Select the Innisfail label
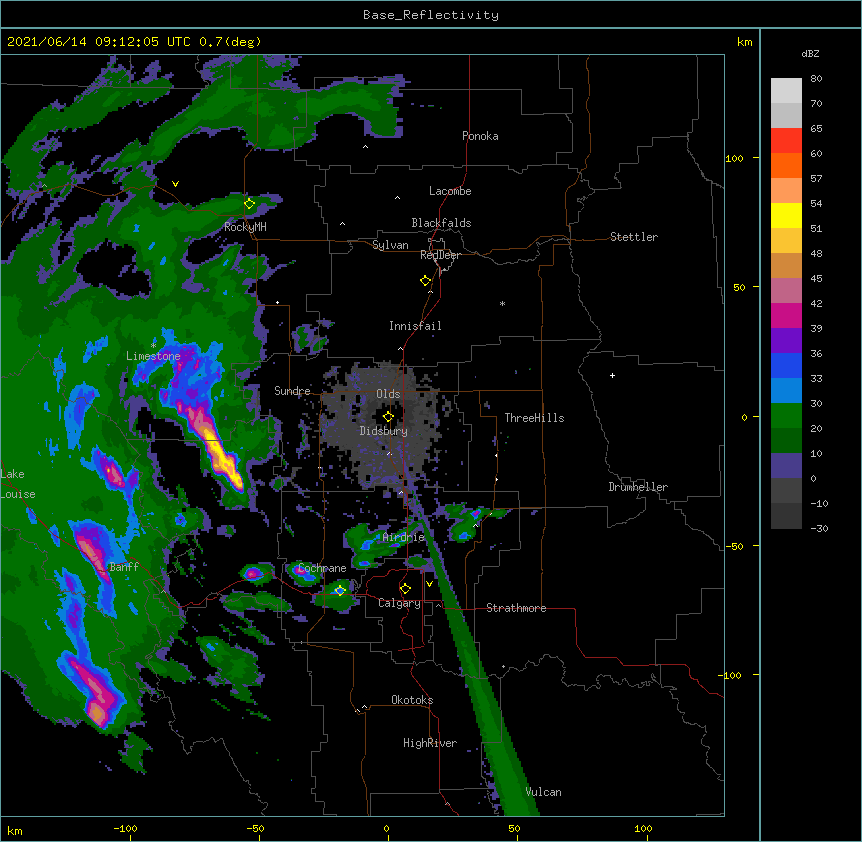This screenshot has width=862, height=842. point(415,326)
